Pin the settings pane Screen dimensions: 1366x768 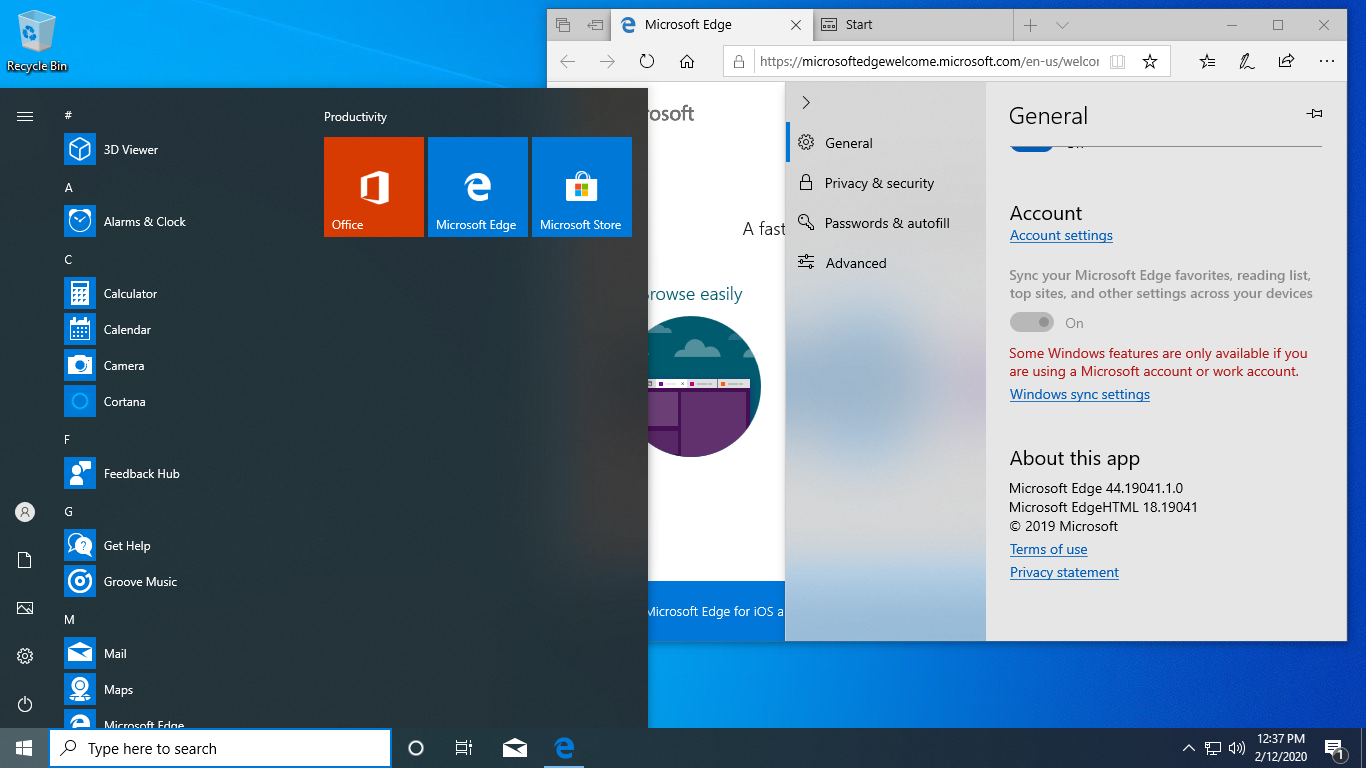pyautogui.click(x=1315, y=114)
